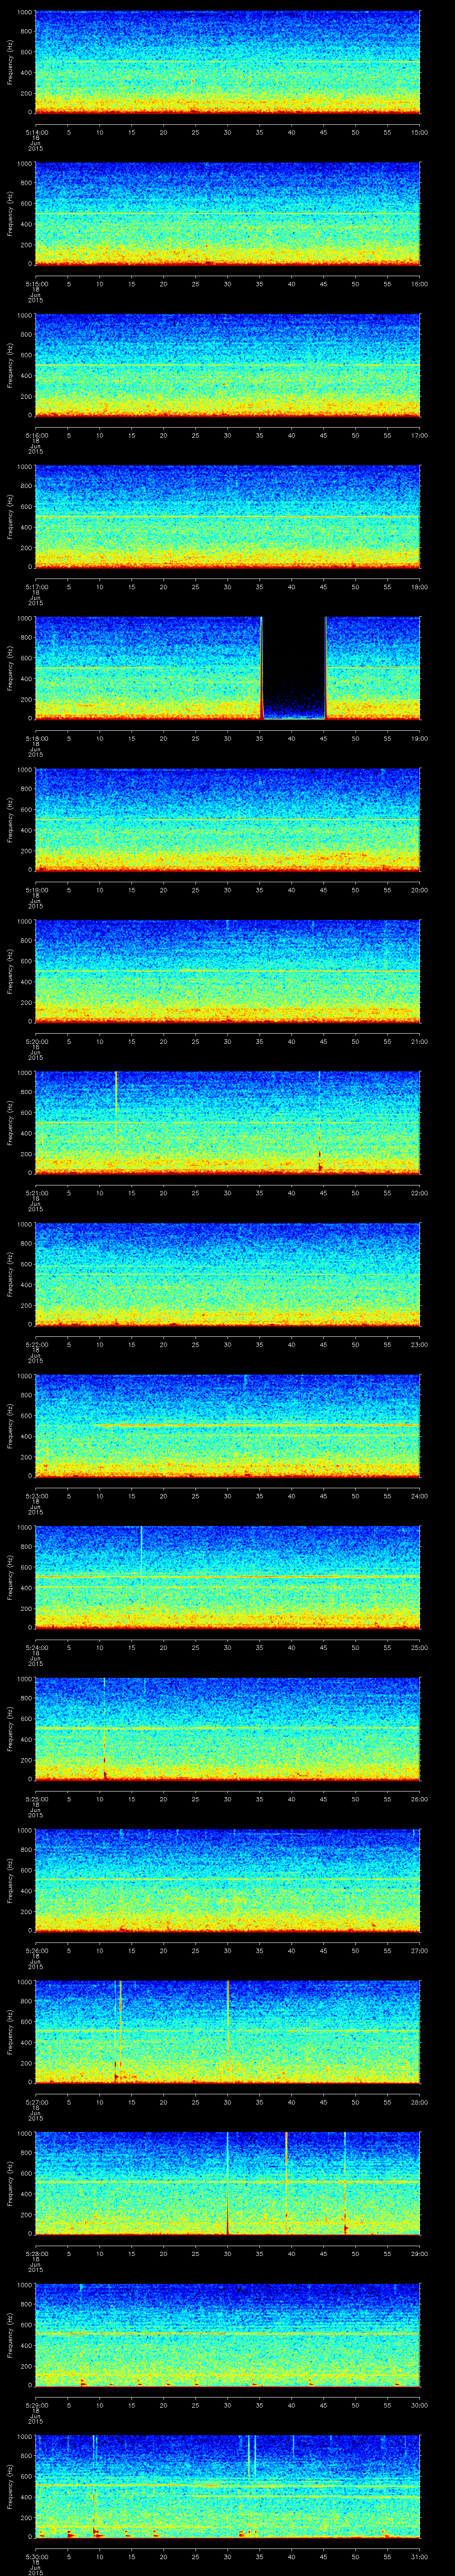Click the 5:29:00 start time label

point(36,2404)
